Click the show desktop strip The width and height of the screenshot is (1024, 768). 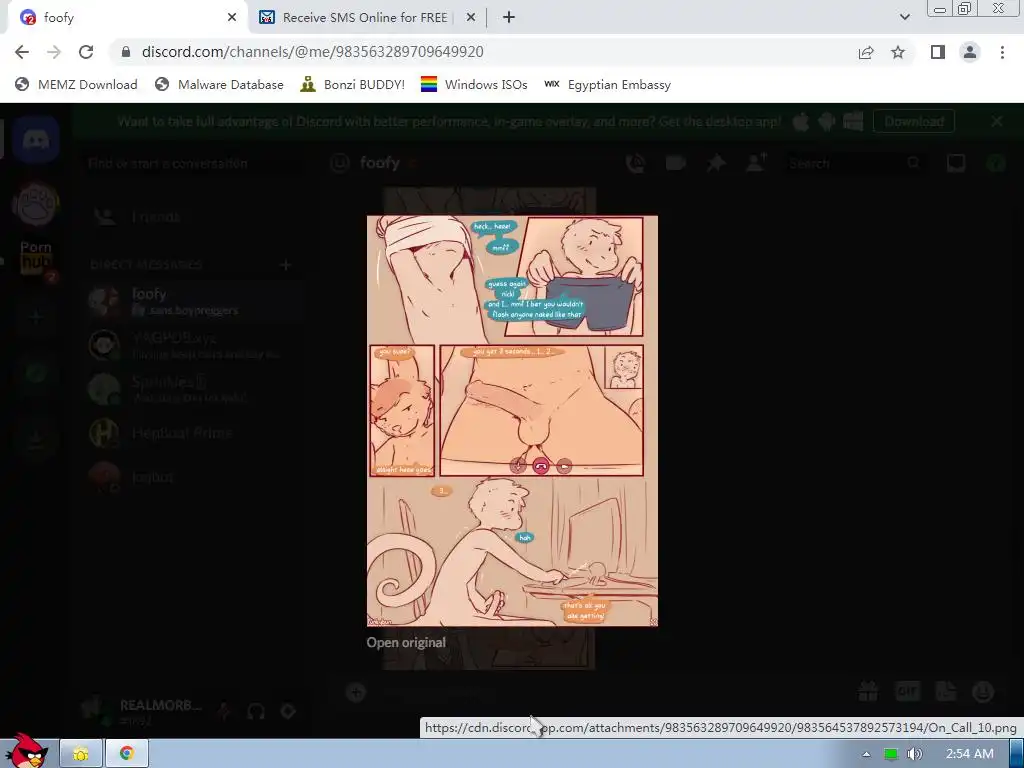(x=1017, y=754)
